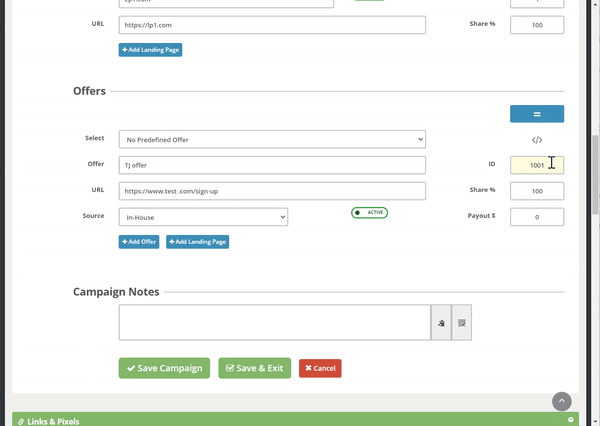The width and height of the screenshot is (600, 426).
Task: Click the Add Offer button
Action: (x=139, y=242)
